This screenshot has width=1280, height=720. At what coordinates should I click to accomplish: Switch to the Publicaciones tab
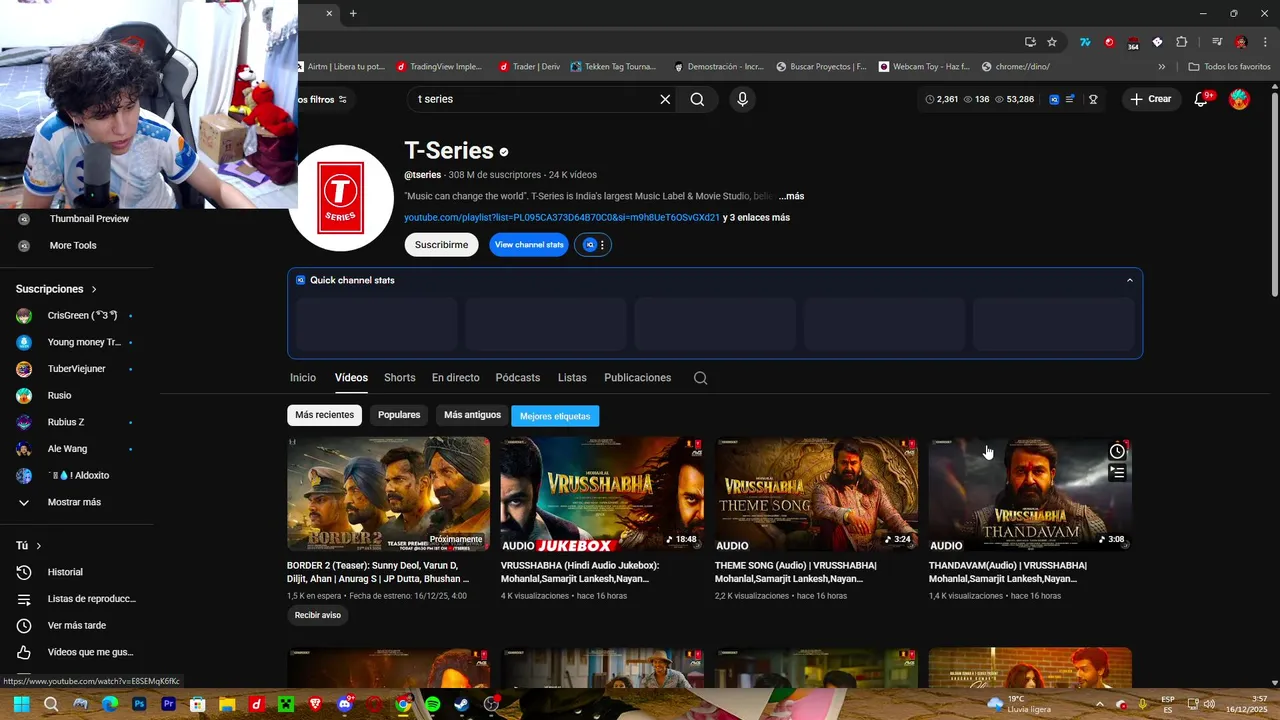[637, 378]
